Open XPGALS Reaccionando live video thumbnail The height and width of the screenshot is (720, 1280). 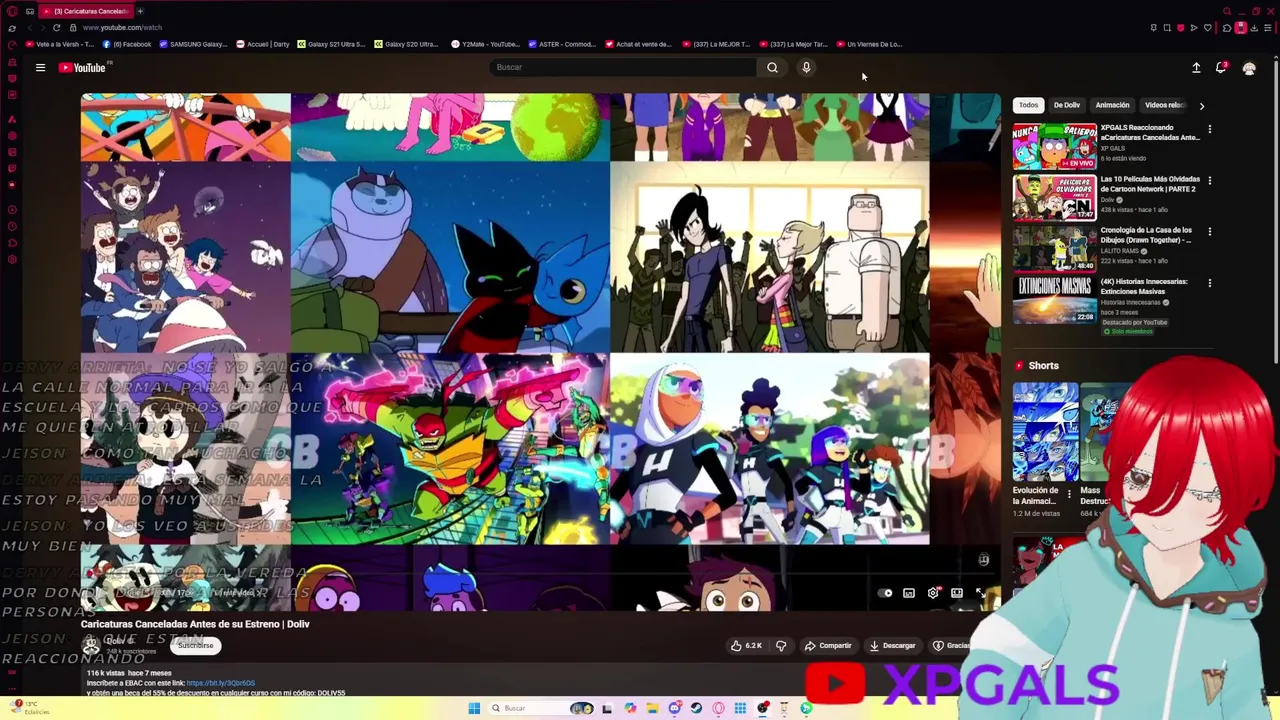click(x=1054, y=146)
